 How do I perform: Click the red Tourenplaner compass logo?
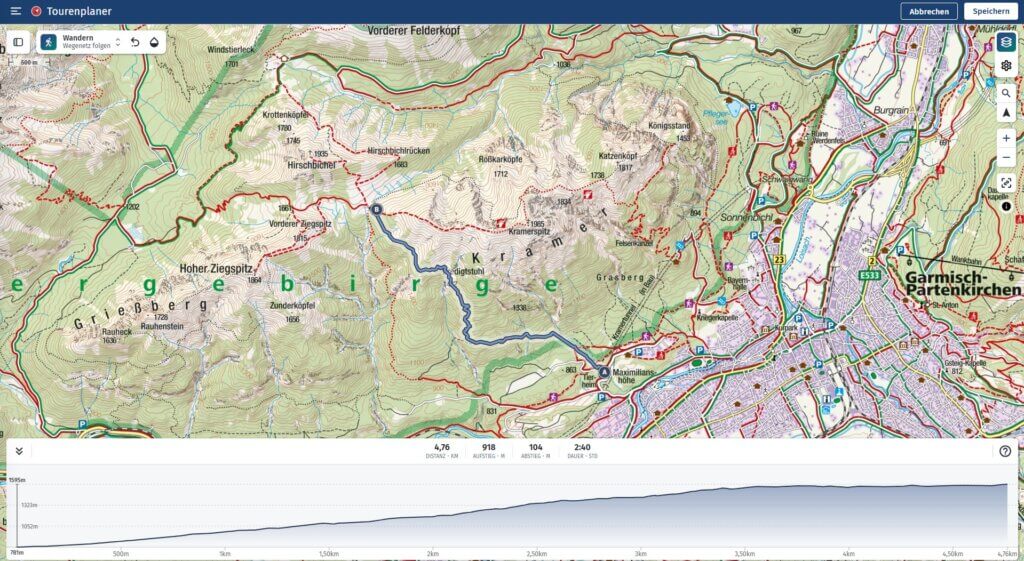point(36,11)
